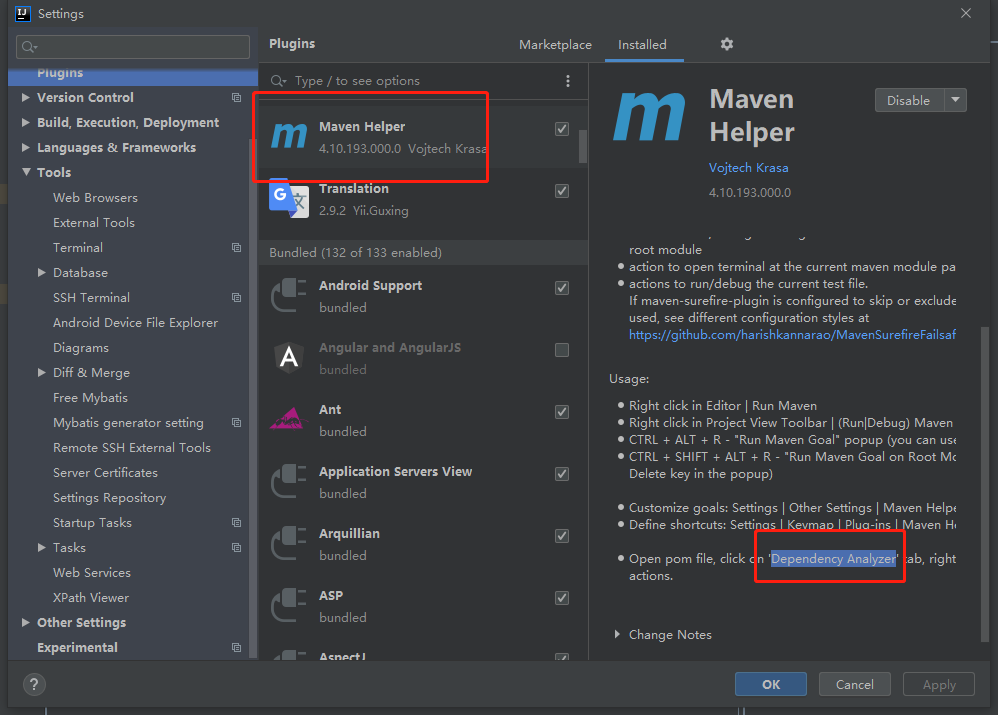Viewport: 998px width, 715px height.
Task: Click the project-level icon beside Experimental
Action: tap(237, 648)
